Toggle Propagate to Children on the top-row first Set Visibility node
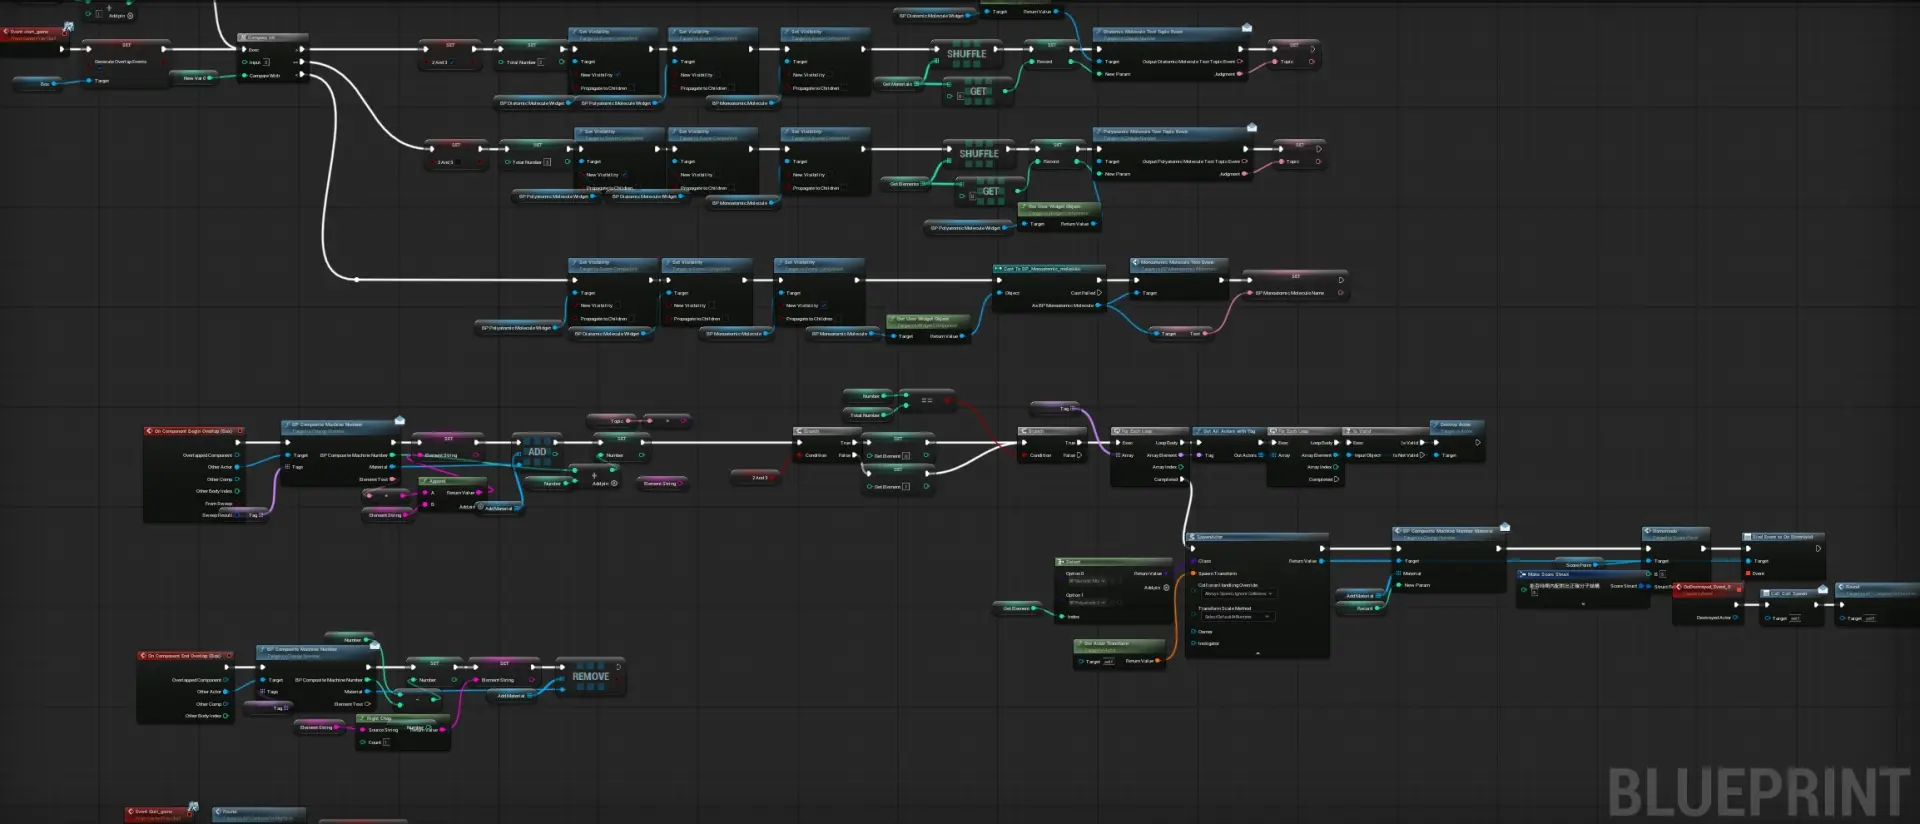Screen dimensions: 1920x824 (x=632, y=88)
